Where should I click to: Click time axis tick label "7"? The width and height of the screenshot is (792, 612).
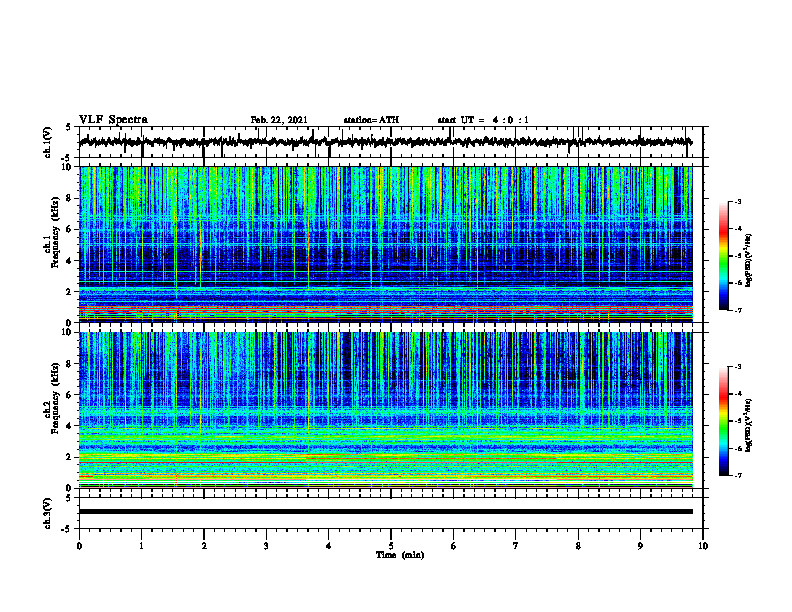coord(516,546)
